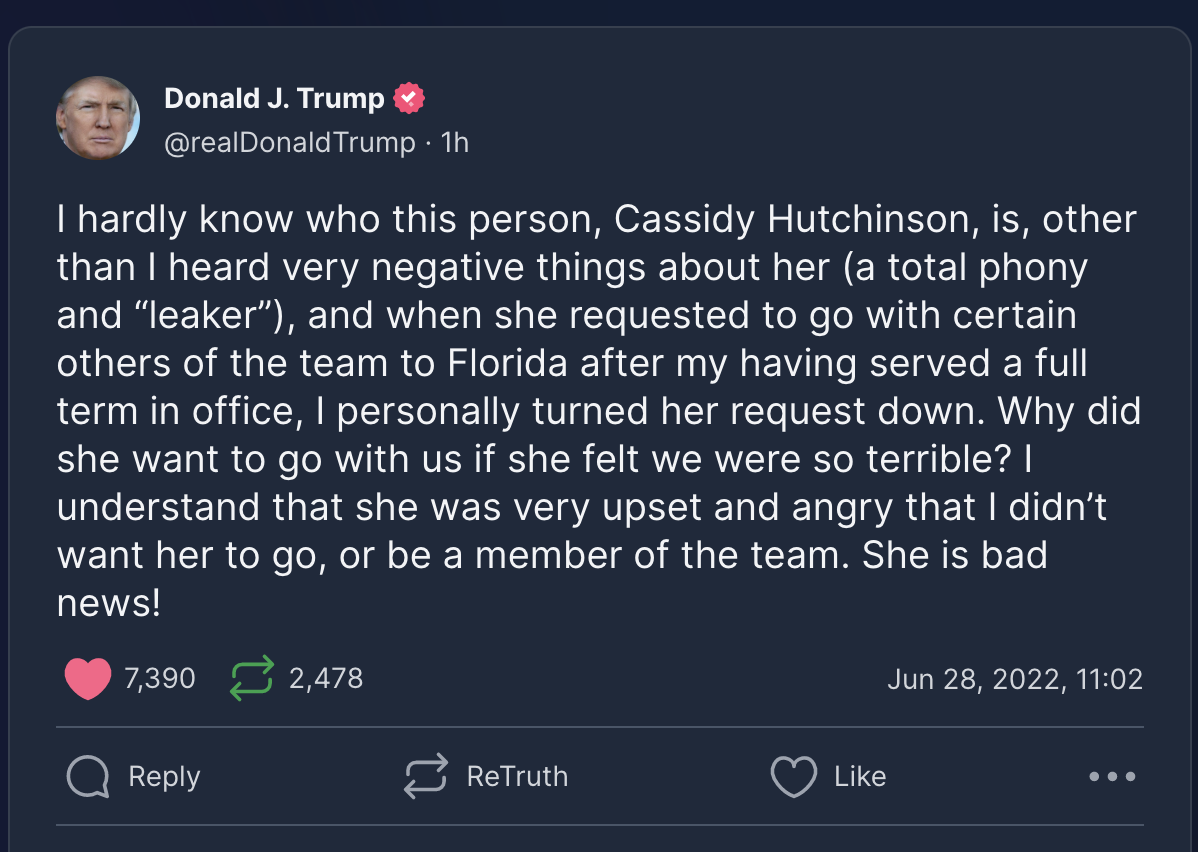Click the Like text label

[x=860, y=776]
